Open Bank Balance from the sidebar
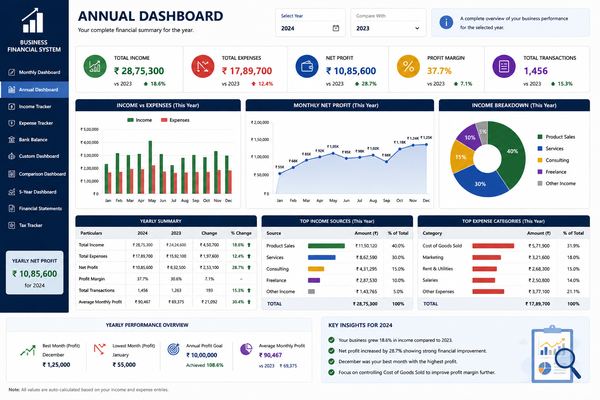600x400 pixels. point(34,140)
